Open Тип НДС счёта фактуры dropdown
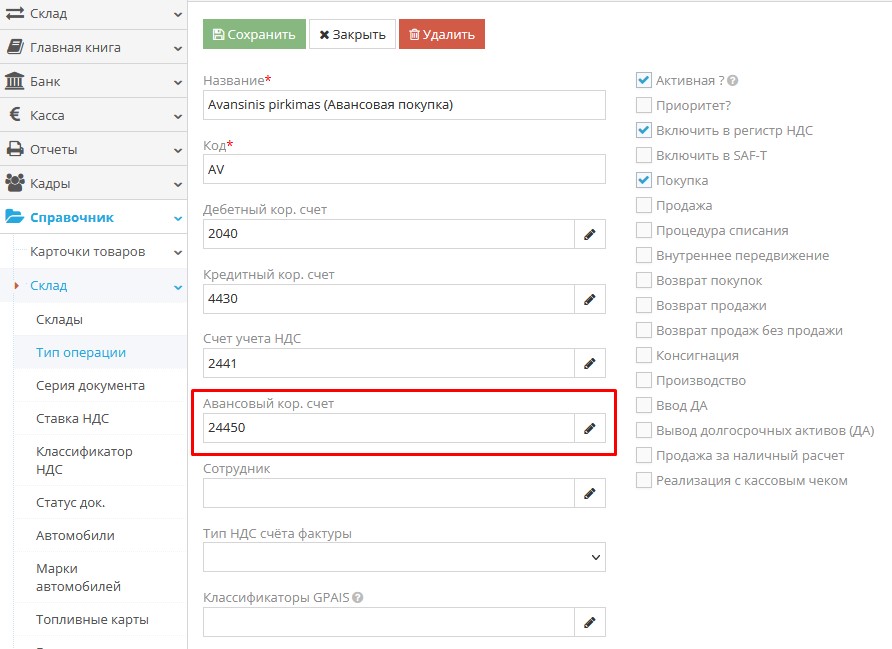The image size is (892, 649). (x=404, y=557)
